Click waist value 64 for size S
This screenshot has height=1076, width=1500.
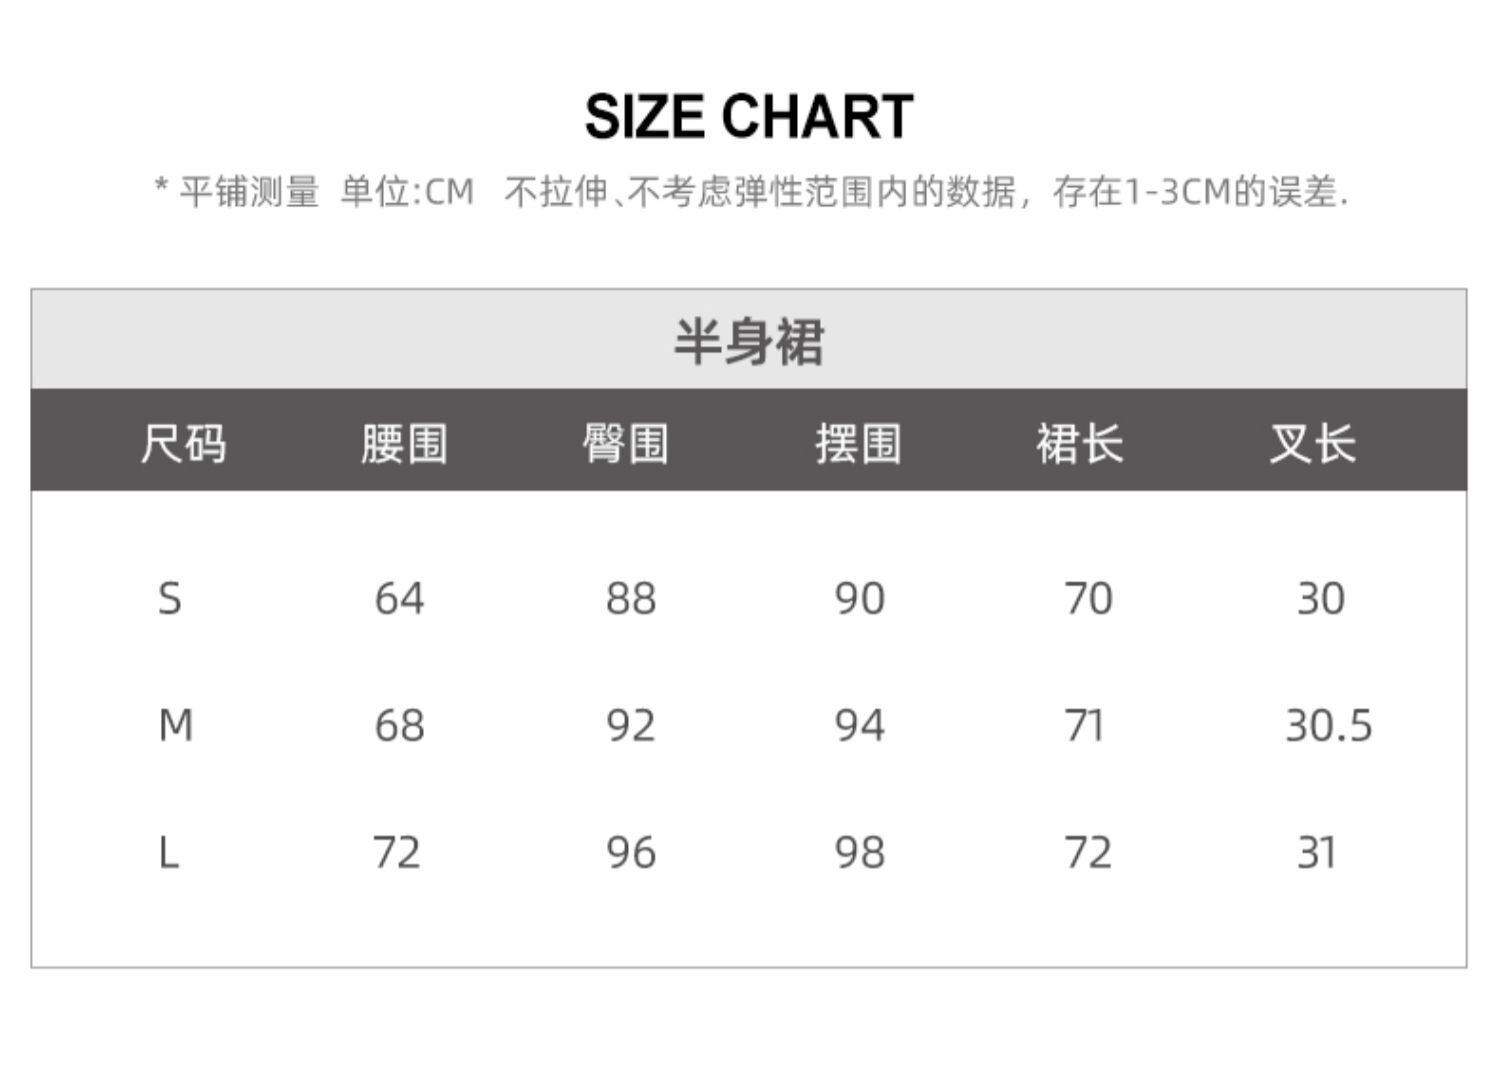399,599
